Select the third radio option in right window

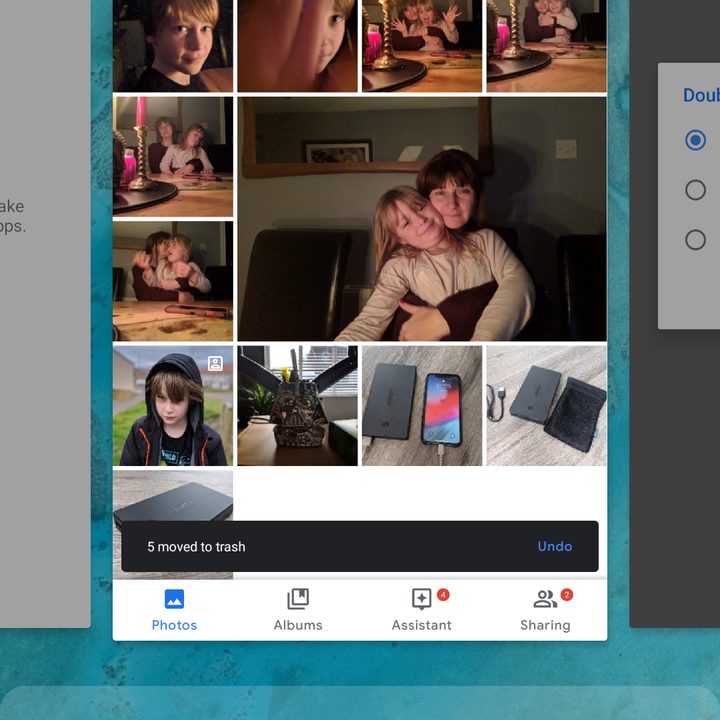[695, 240]
